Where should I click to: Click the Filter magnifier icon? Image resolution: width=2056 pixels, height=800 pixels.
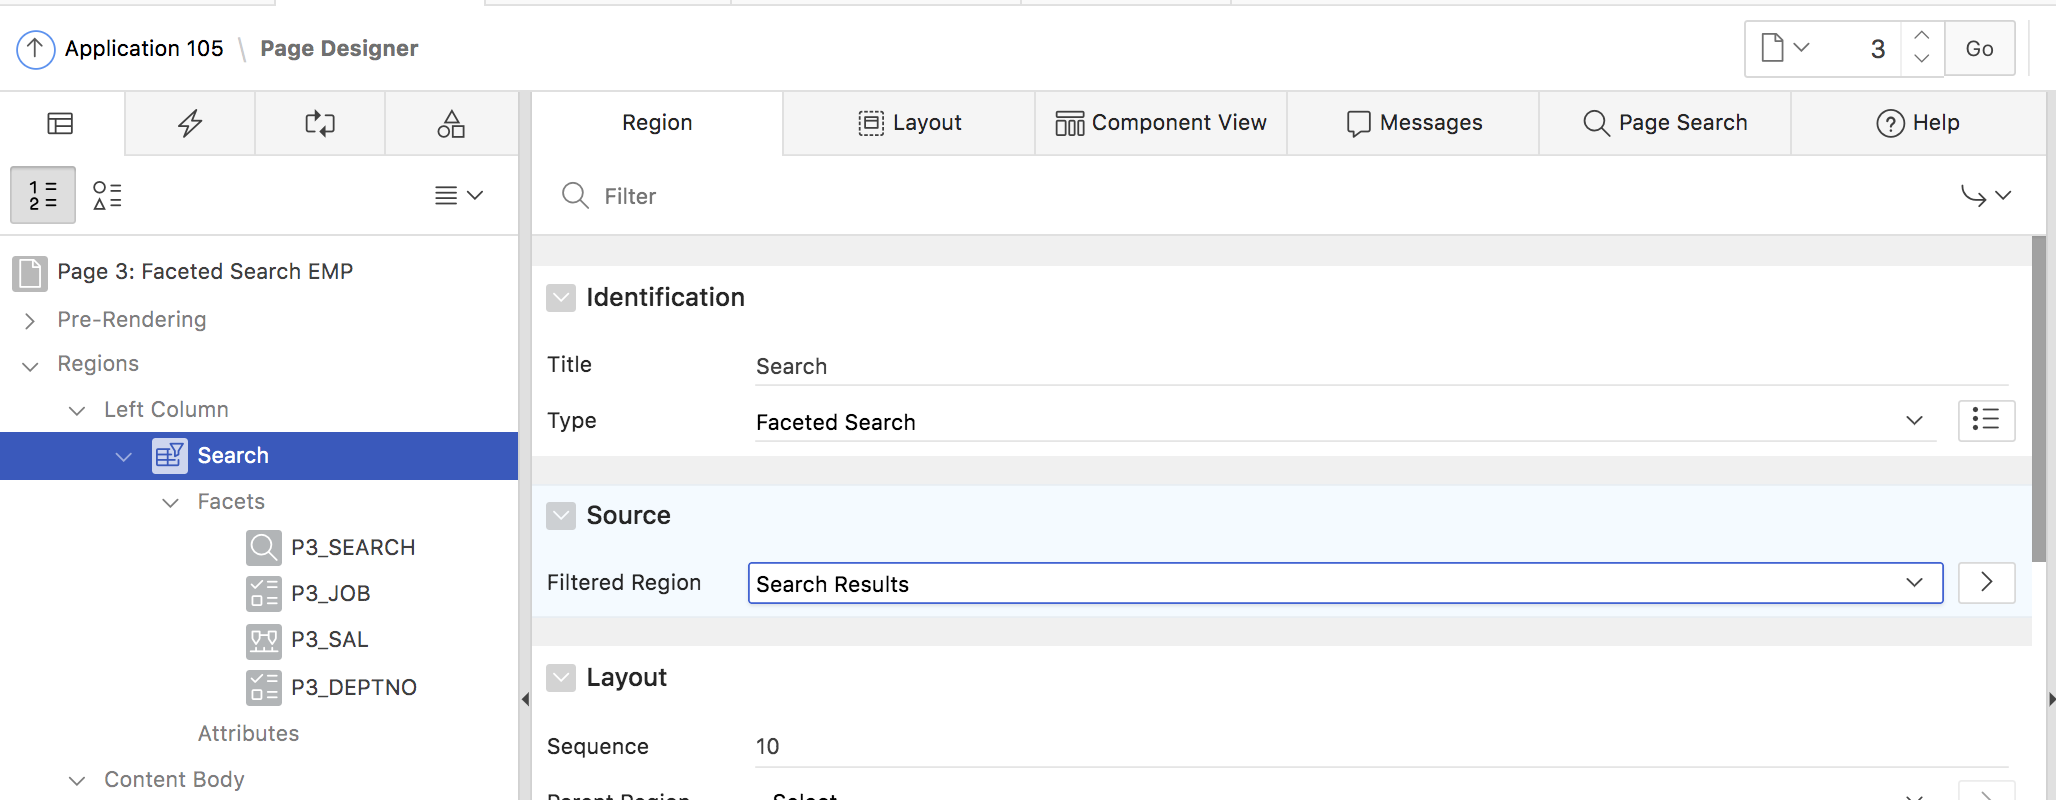575,195
